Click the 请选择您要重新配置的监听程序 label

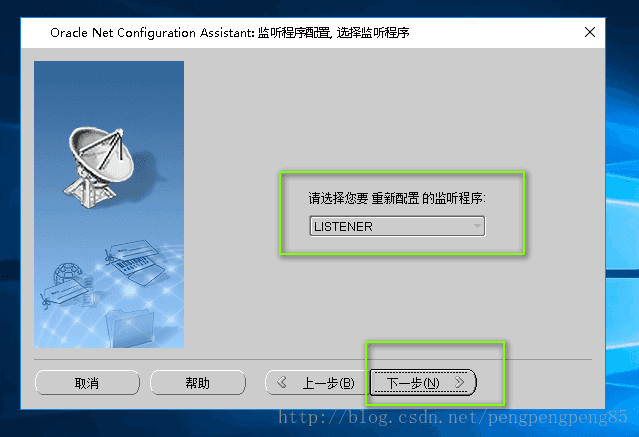397,199
